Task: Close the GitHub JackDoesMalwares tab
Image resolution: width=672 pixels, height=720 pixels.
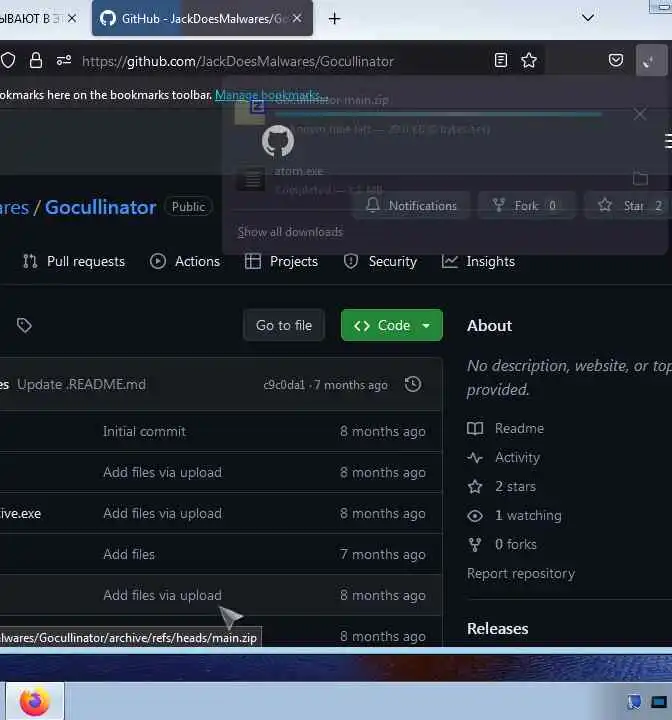Action: point(297,18)
